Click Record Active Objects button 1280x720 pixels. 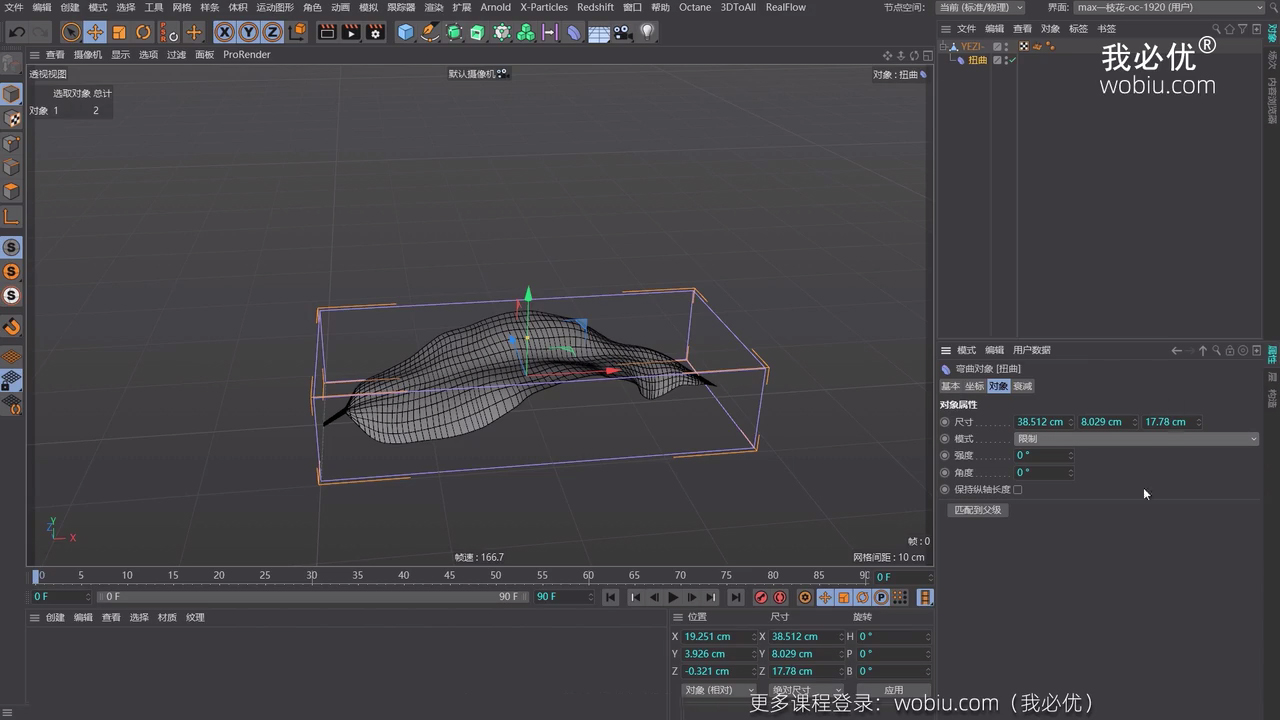(761, 597)
